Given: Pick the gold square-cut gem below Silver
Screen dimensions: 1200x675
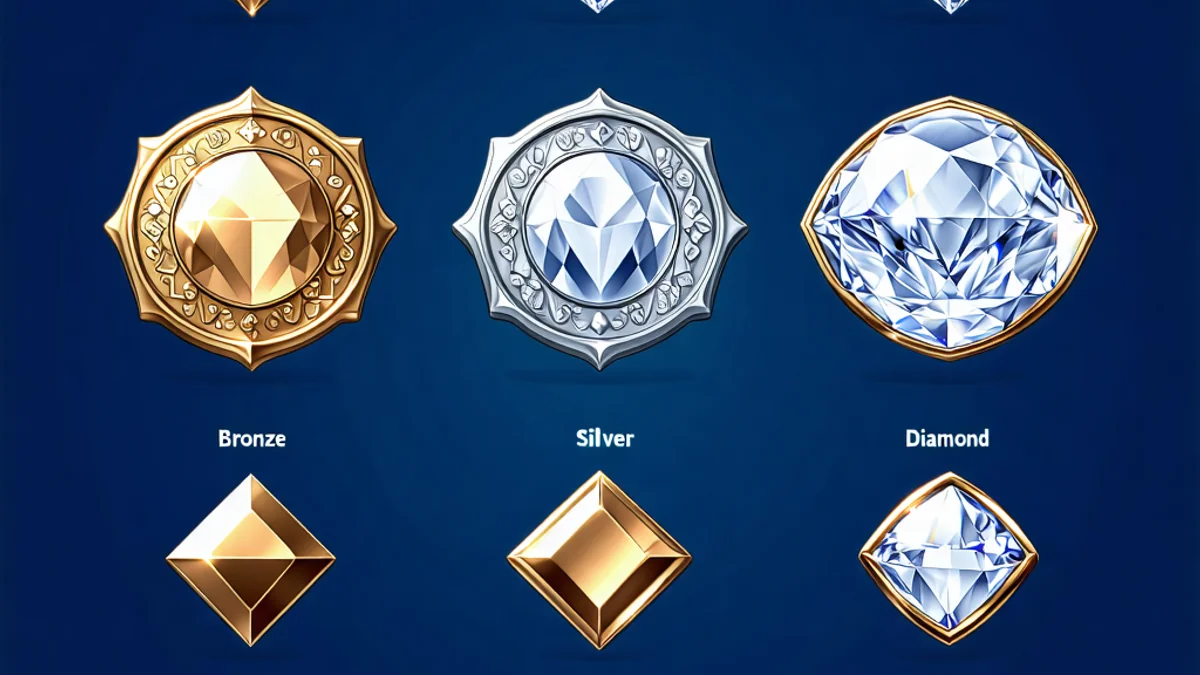Looking at the screenshot, I should click(x=599, y=560).
